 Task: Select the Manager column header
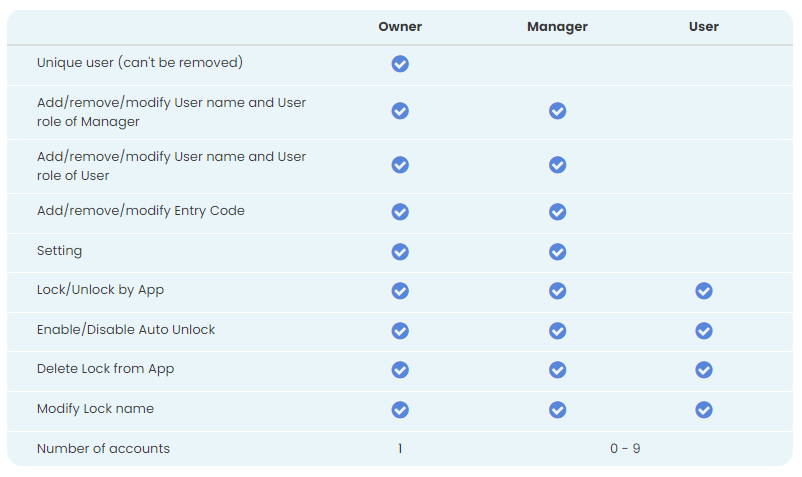click(x=558, y=27)
